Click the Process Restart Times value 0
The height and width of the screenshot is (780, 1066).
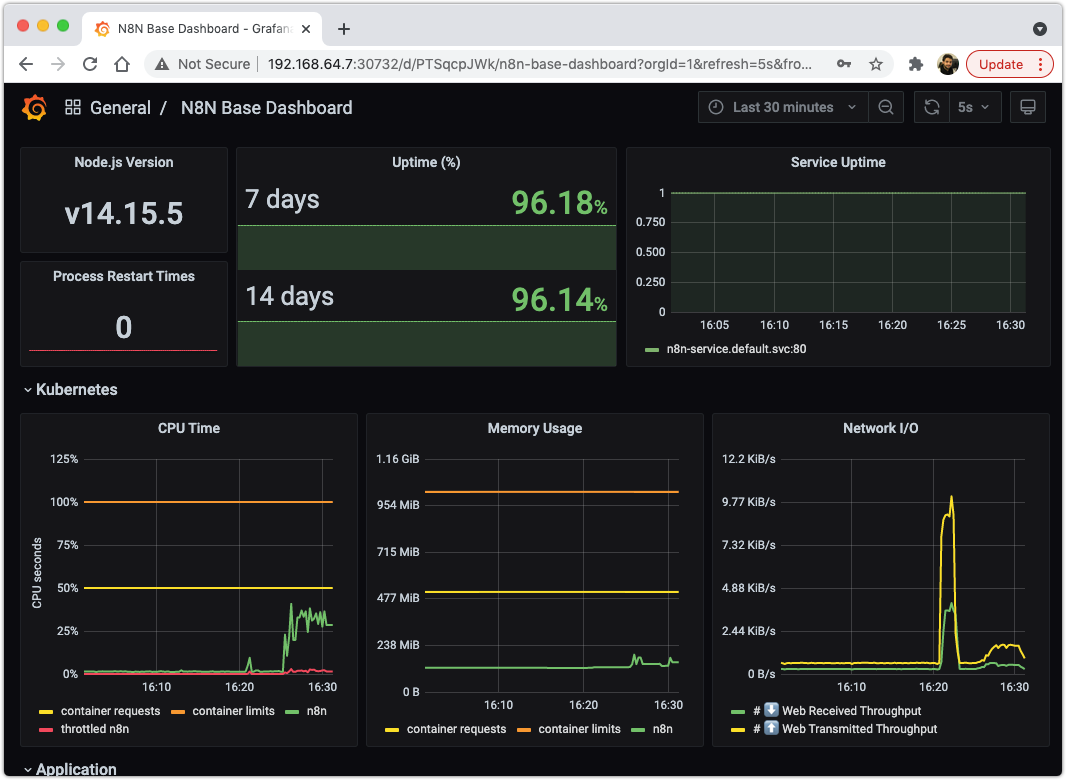tap(124, 328)
